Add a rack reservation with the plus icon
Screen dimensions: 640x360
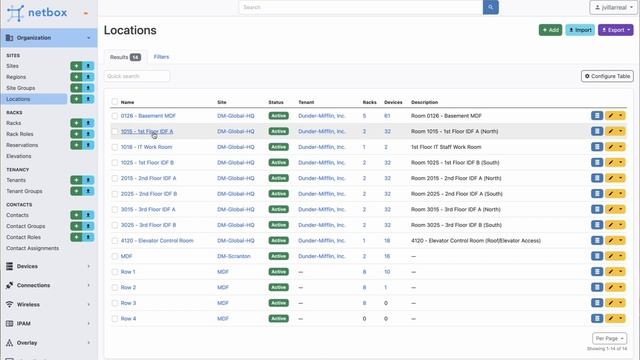click(76, 145)
